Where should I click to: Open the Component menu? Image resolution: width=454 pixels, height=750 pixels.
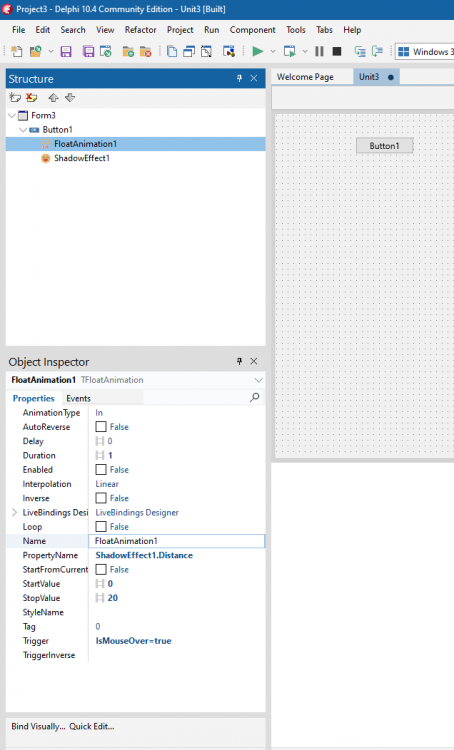click(253, 30)
